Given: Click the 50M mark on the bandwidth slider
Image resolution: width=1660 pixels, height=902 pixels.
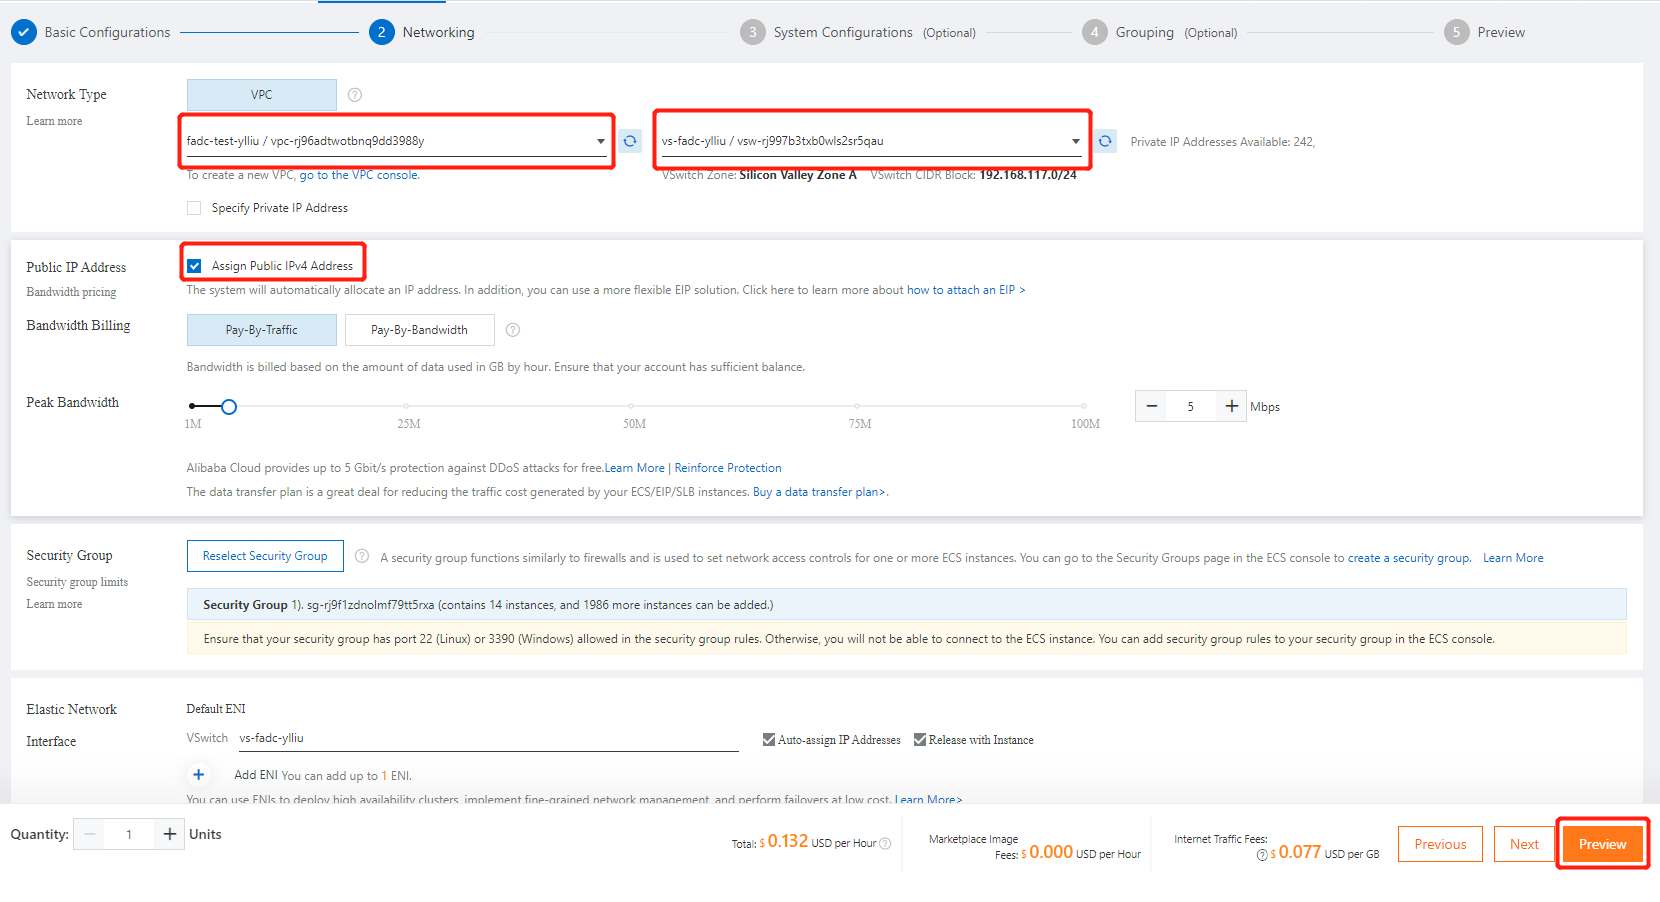Looking at the screenshot, I should 634,406.
